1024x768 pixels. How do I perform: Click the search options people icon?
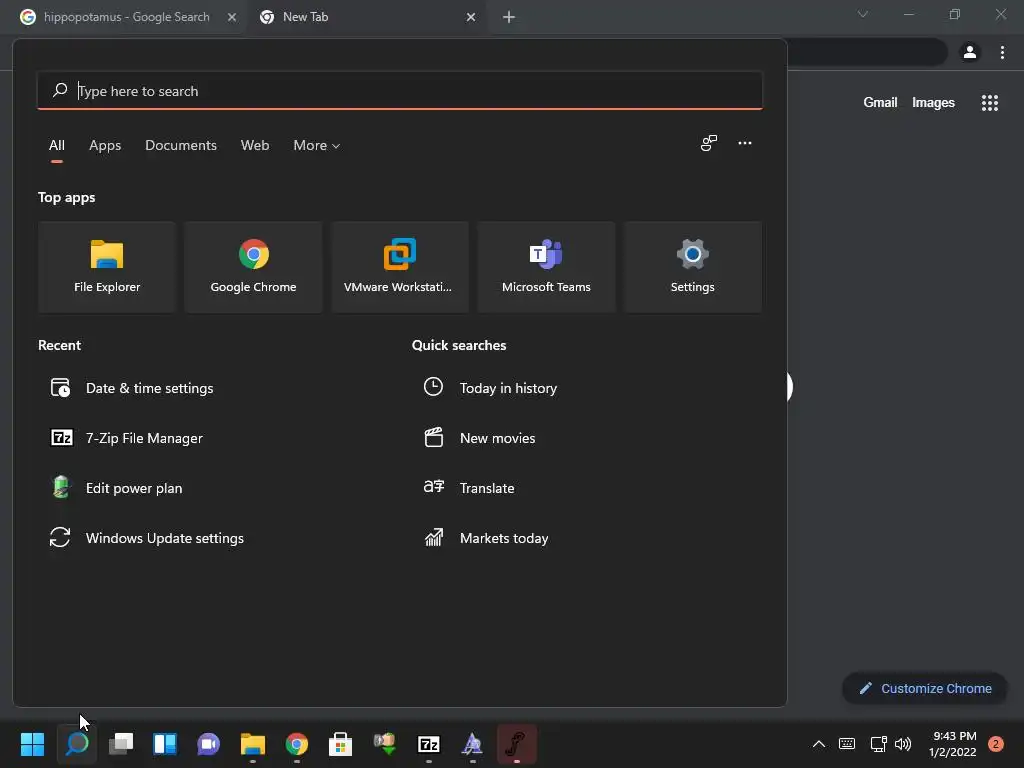(x=709, y=143)
